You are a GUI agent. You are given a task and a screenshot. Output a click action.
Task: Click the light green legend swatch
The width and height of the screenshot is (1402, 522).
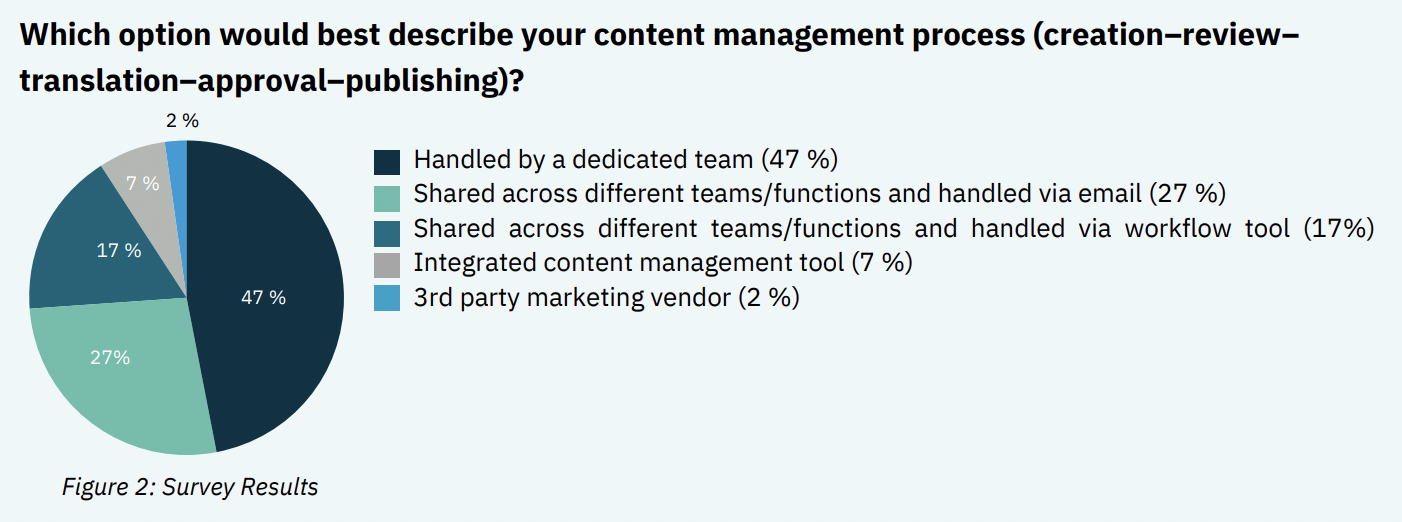point(387,196)
